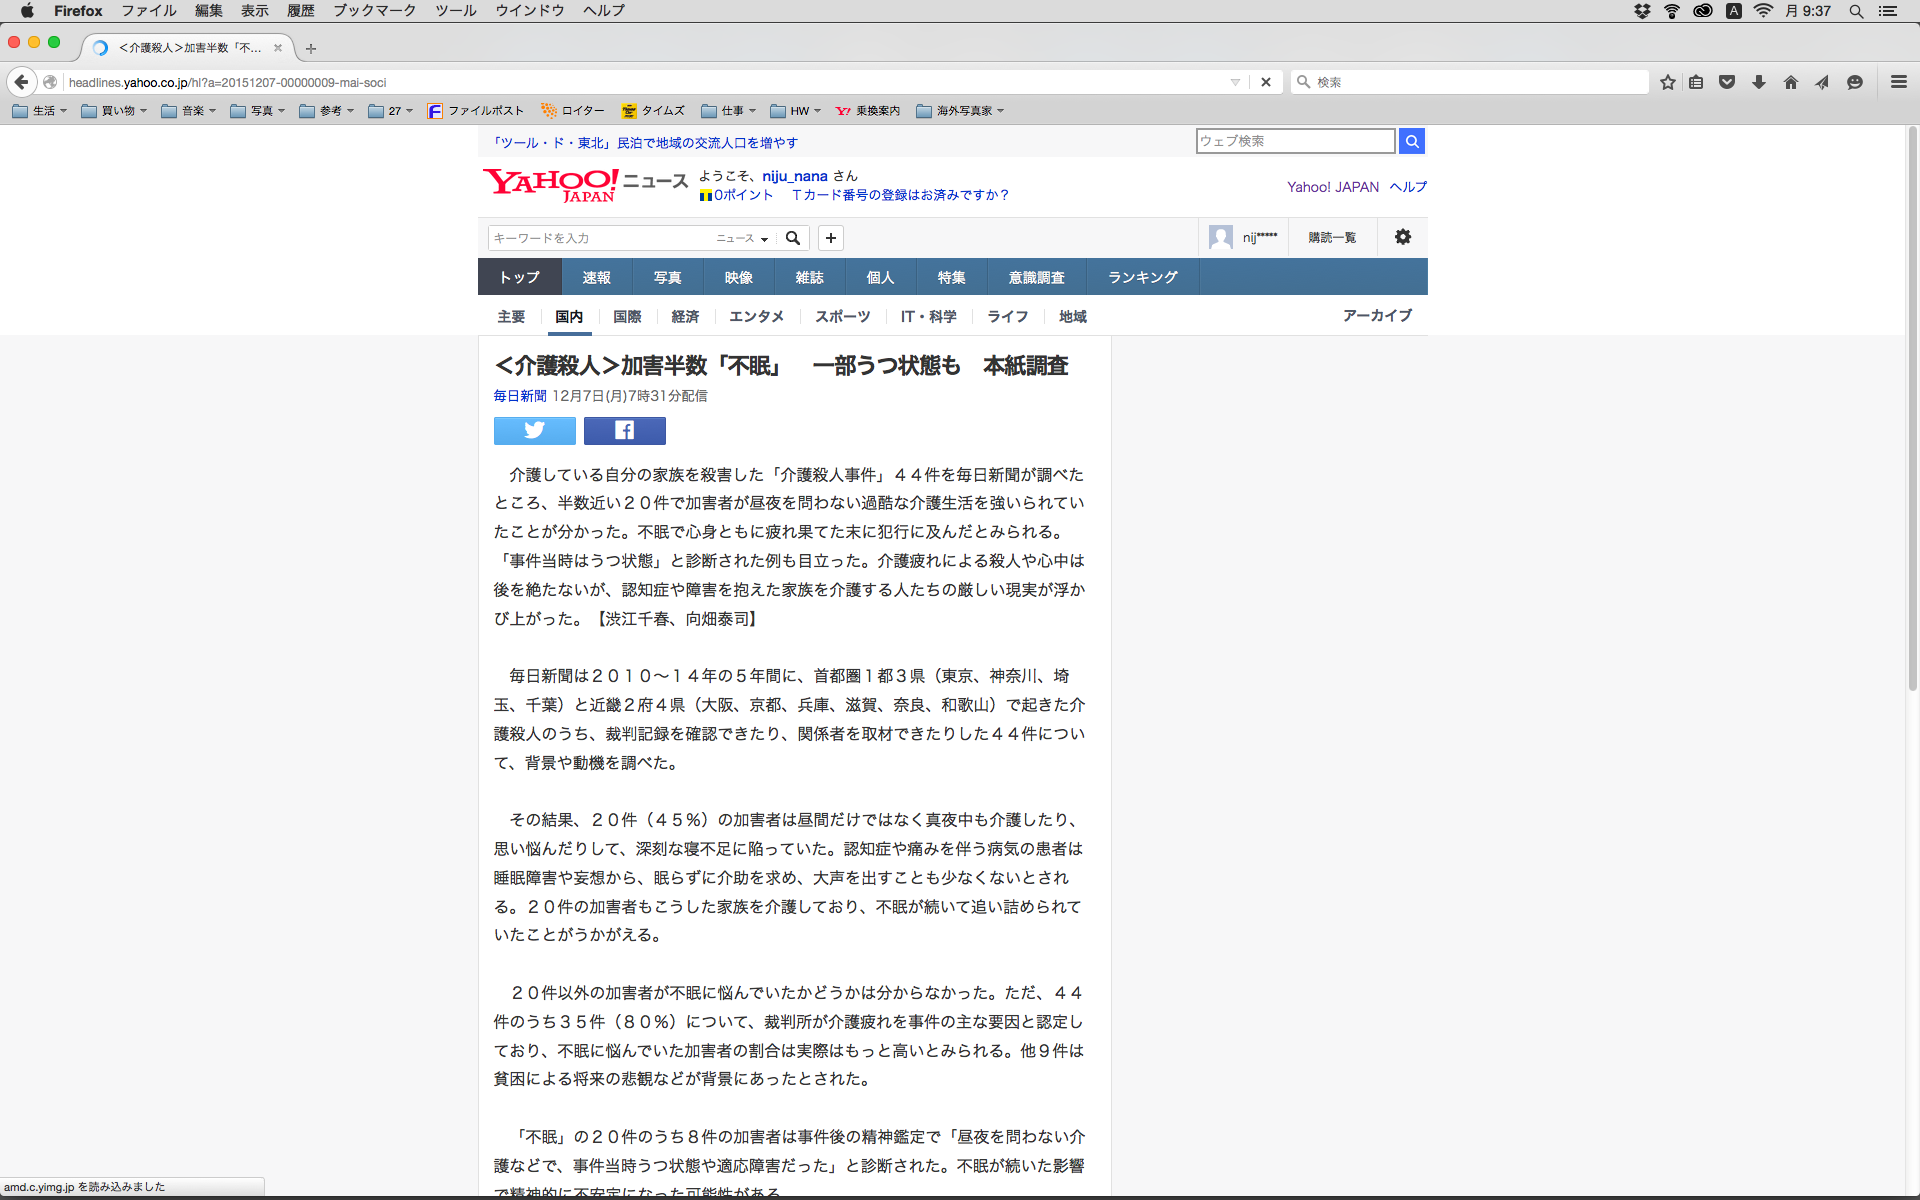
Task: Open URL bar history dropdown arrow
Action: click(1235, 82)
